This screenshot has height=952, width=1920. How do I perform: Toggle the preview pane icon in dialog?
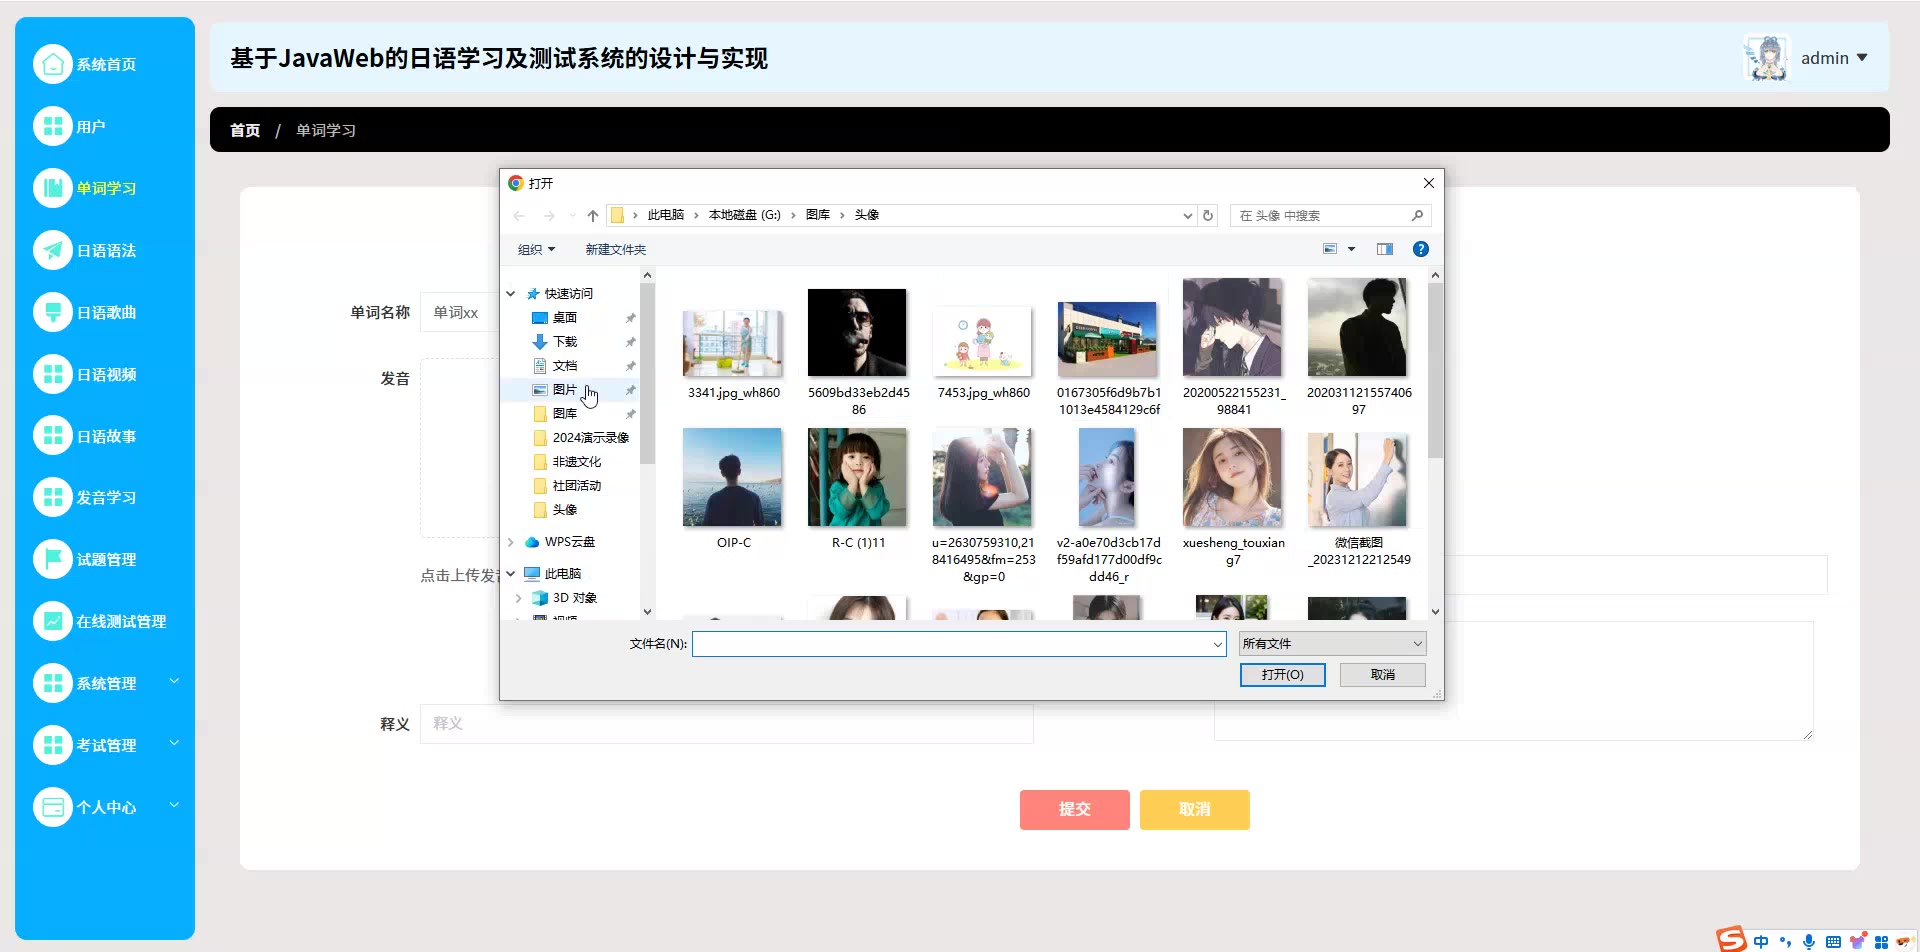click(1384, 249)
